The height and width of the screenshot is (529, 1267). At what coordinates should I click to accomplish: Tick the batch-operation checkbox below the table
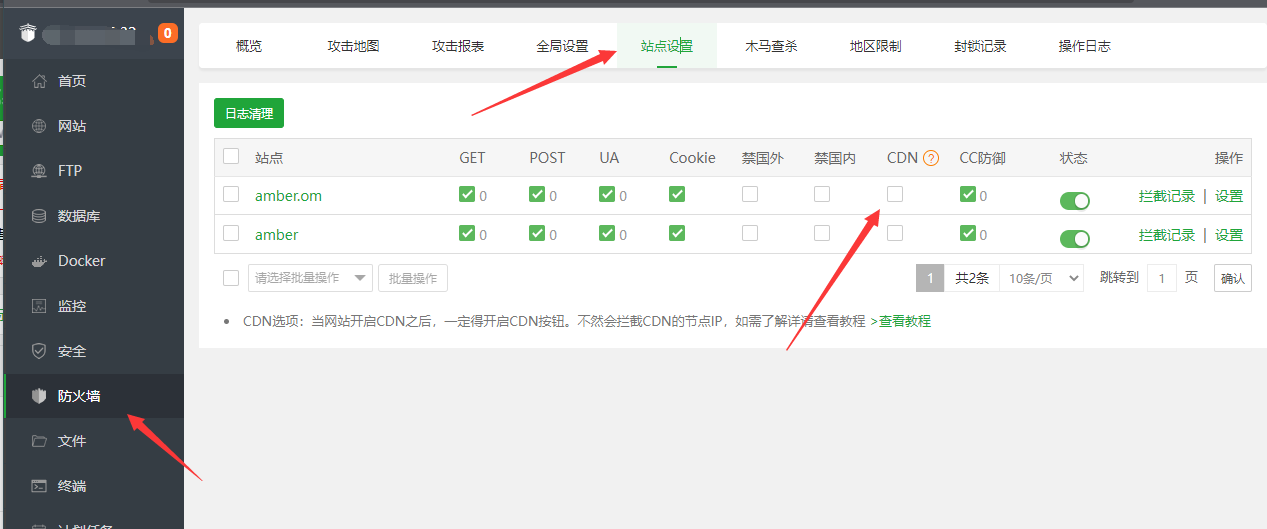pos(231,277)
